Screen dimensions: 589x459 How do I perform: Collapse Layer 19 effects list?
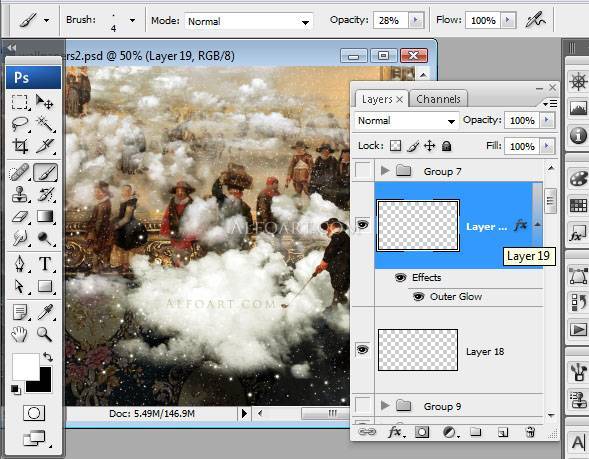point(538,225)
